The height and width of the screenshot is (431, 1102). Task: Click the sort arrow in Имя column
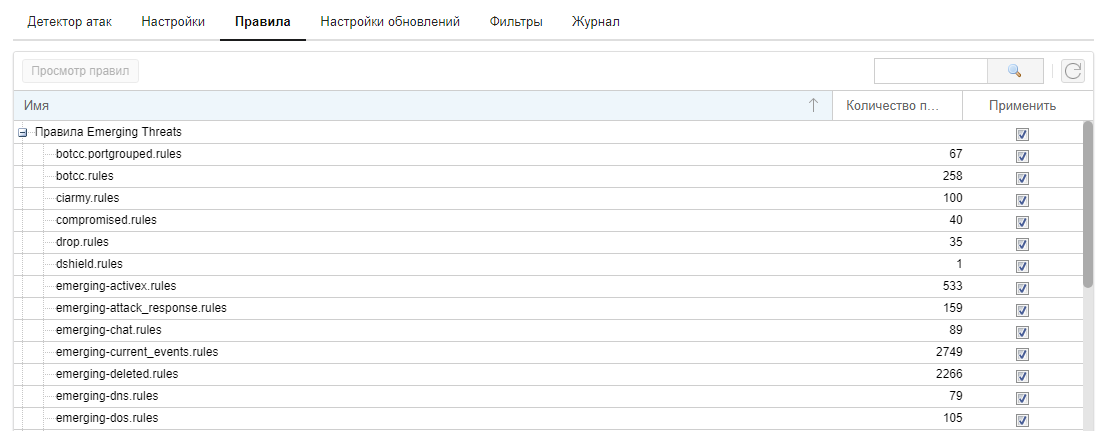pyautogui.click(x=813, y=105)
